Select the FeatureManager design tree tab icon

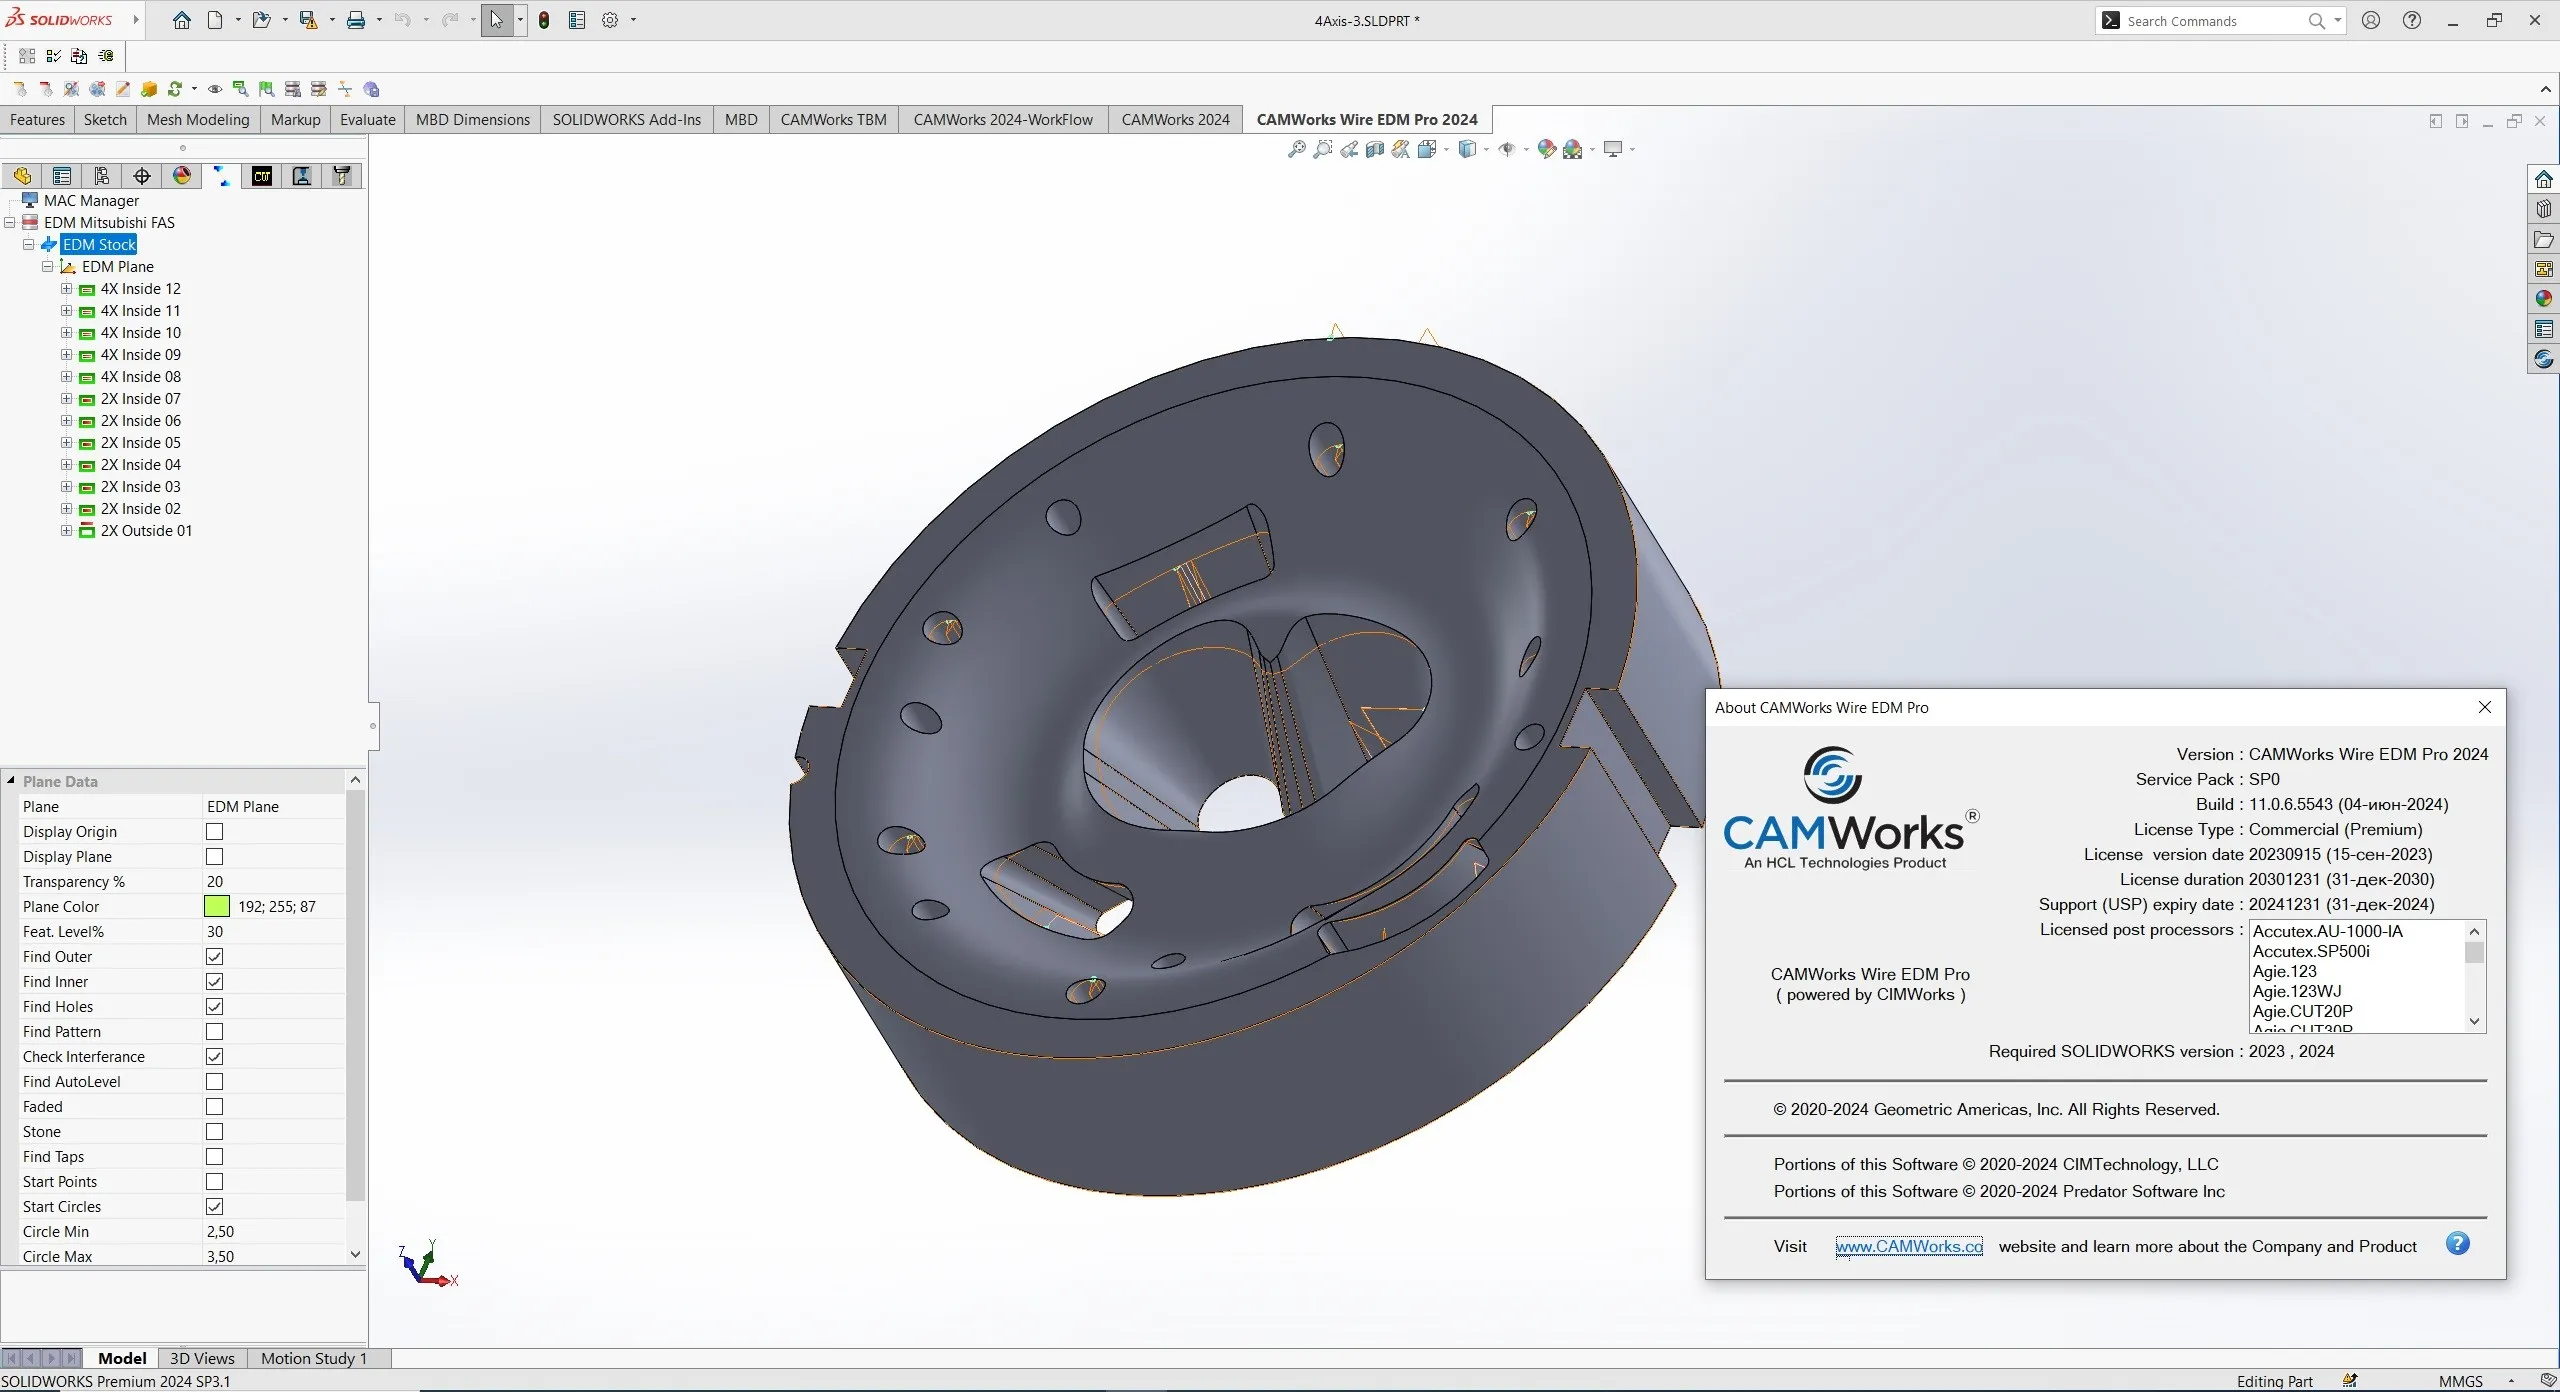[x=22, y=176]
